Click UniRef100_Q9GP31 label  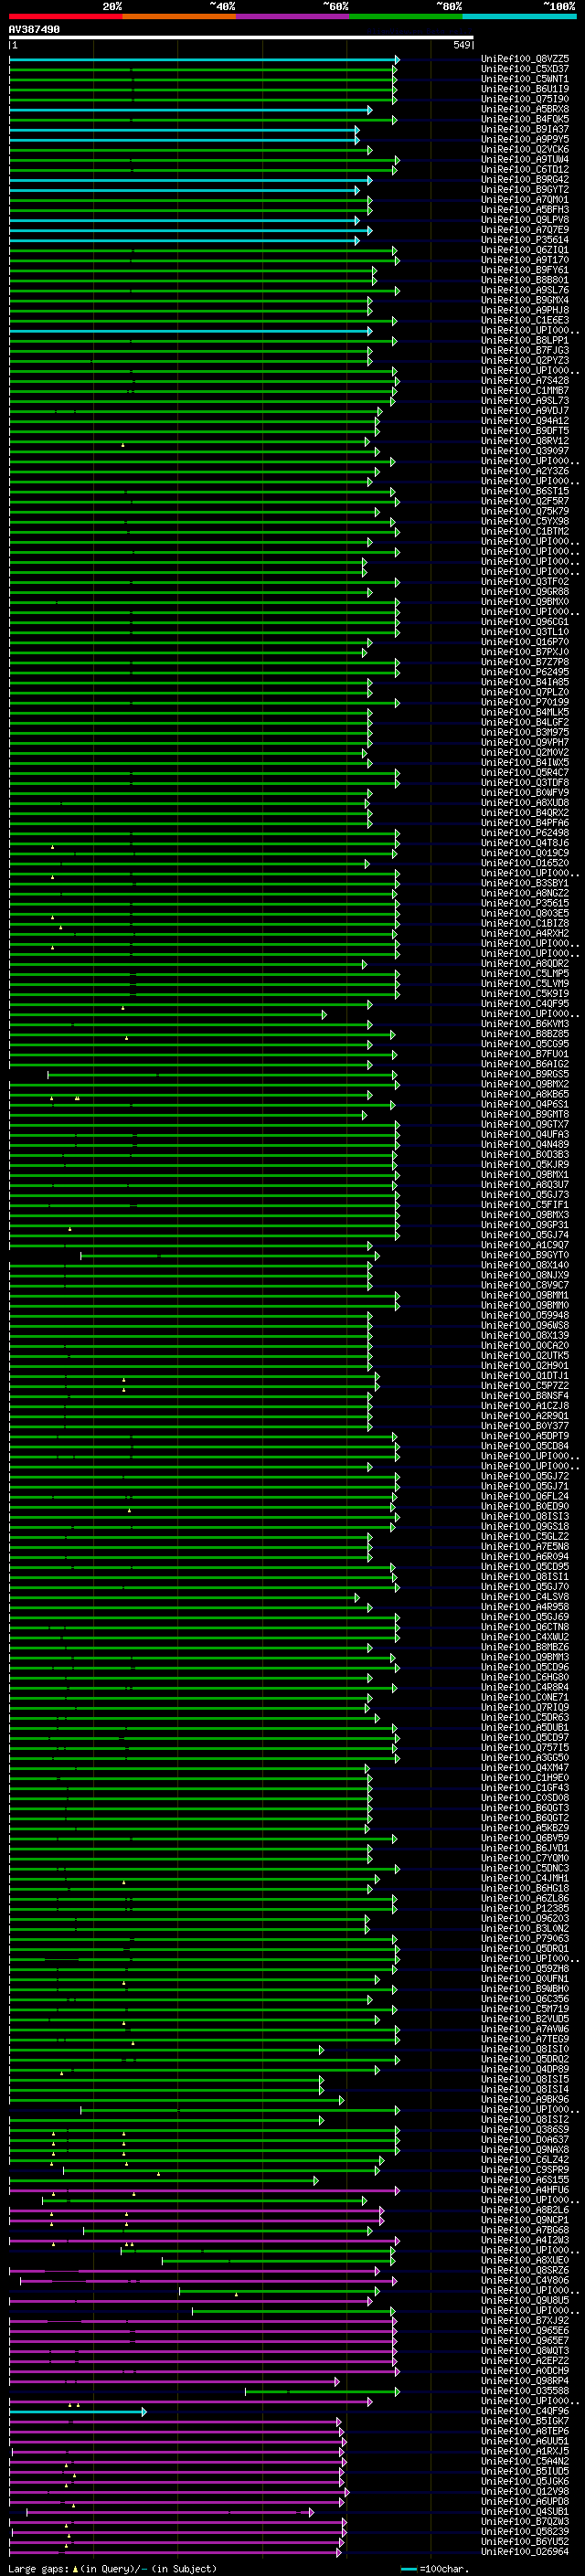click(x=525, y=1225)
